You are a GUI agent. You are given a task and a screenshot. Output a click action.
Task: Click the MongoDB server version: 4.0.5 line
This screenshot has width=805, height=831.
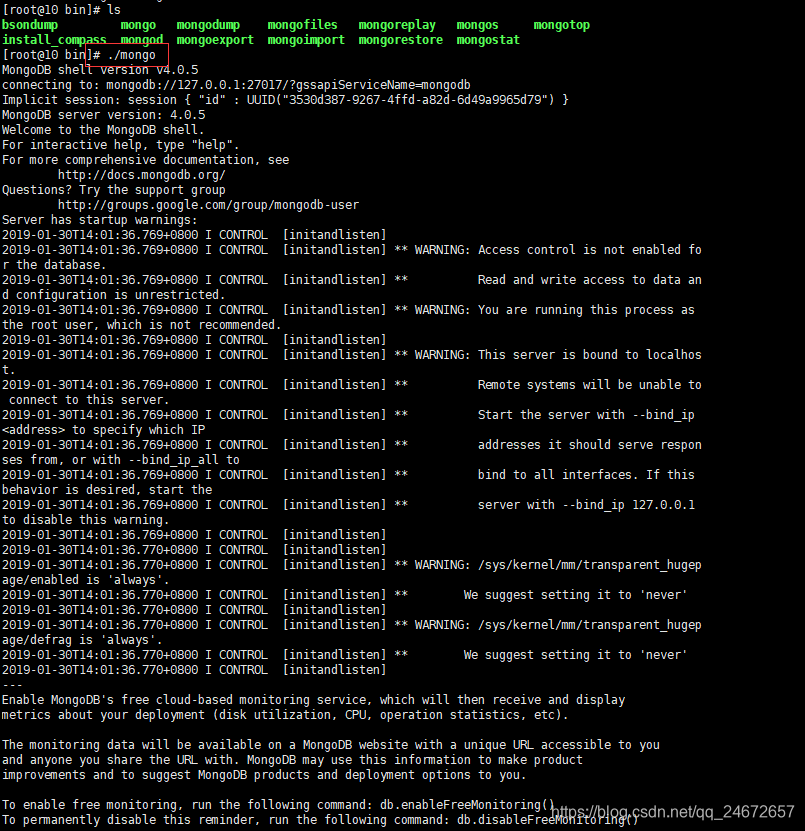pos(103,115)
